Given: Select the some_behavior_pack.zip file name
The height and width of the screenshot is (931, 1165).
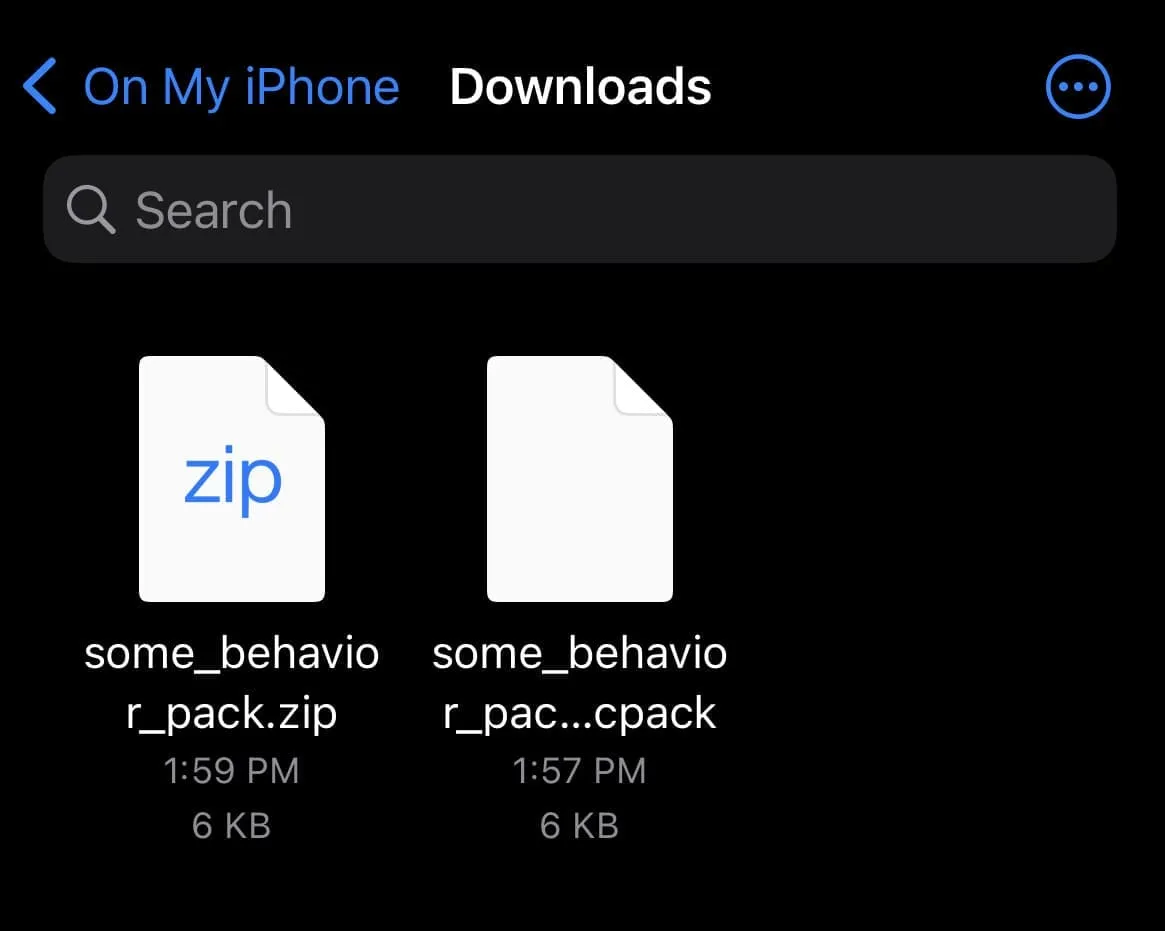Looking at the screenshot, I should 232,683.
